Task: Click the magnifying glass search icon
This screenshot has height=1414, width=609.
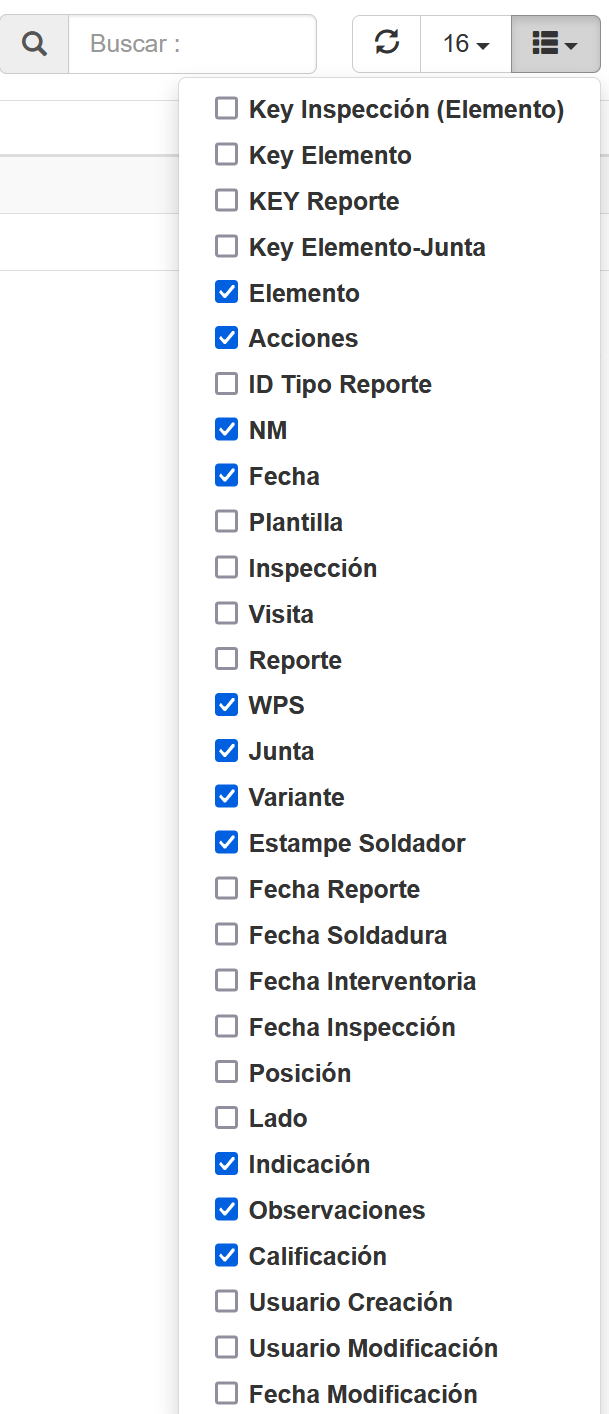Action: 34,44
